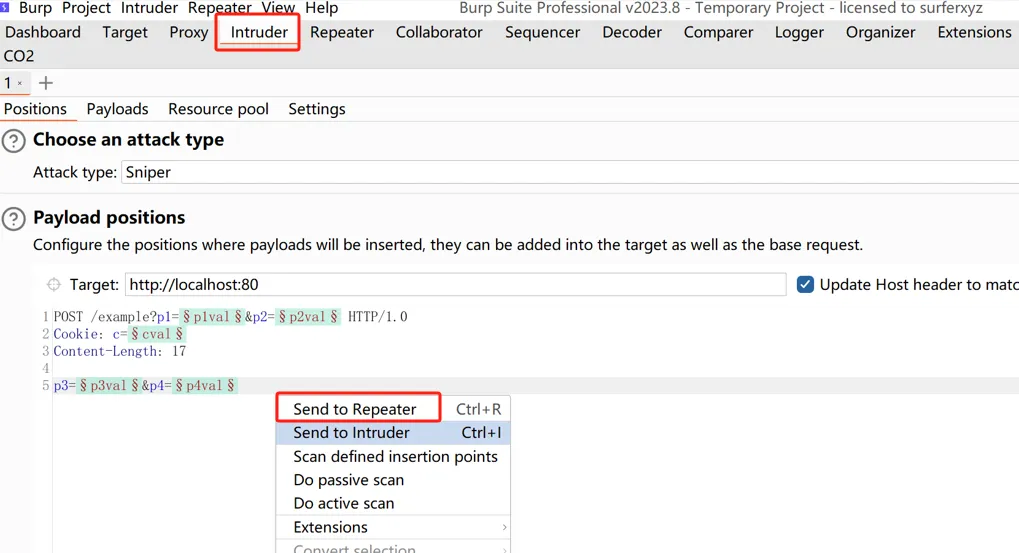Open help for Choose an attack type
This screenshot has width=1019, height=553.
14,141
